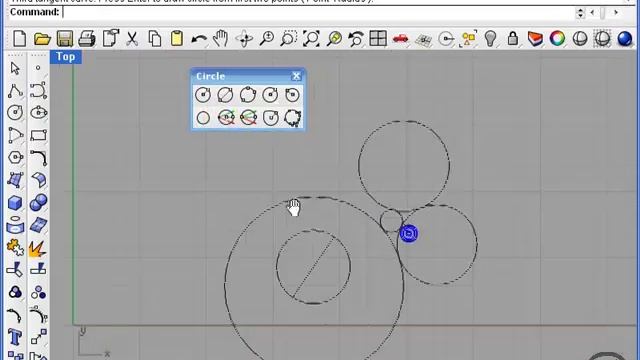Select the arrow pointer tool in the sidebar
The width and height of the screenshot is (640, 360).
coord(15,68)
